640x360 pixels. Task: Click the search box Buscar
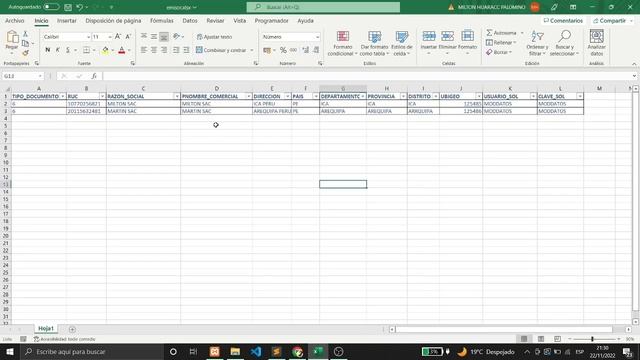point(323,7)
